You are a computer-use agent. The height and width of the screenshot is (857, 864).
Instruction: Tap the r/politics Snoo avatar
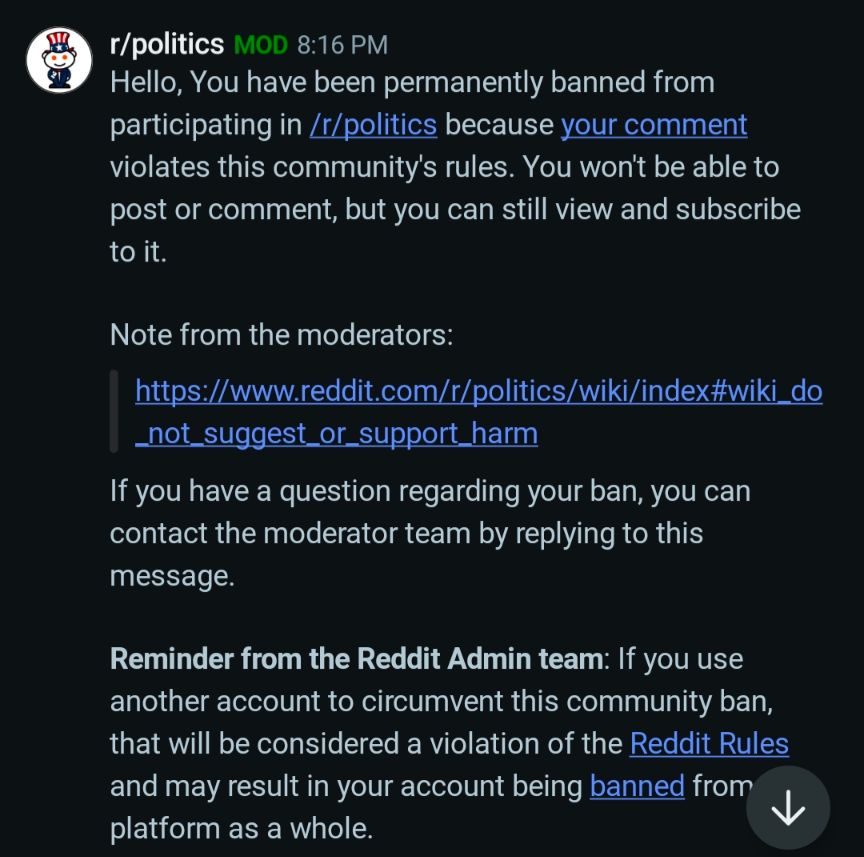(x=59, y=60)
